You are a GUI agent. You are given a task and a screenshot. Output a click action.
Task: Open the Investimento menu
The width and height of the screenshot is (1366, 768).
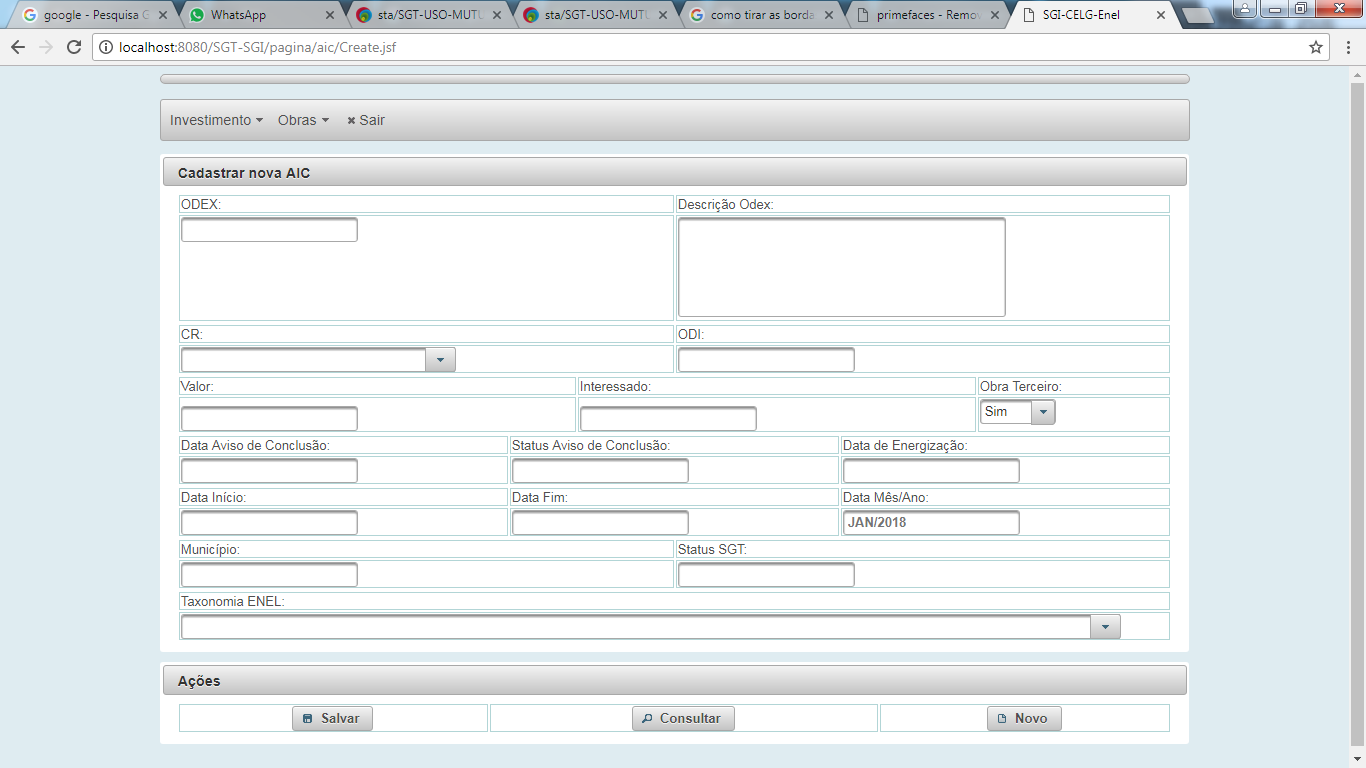[x=216, y=120]
